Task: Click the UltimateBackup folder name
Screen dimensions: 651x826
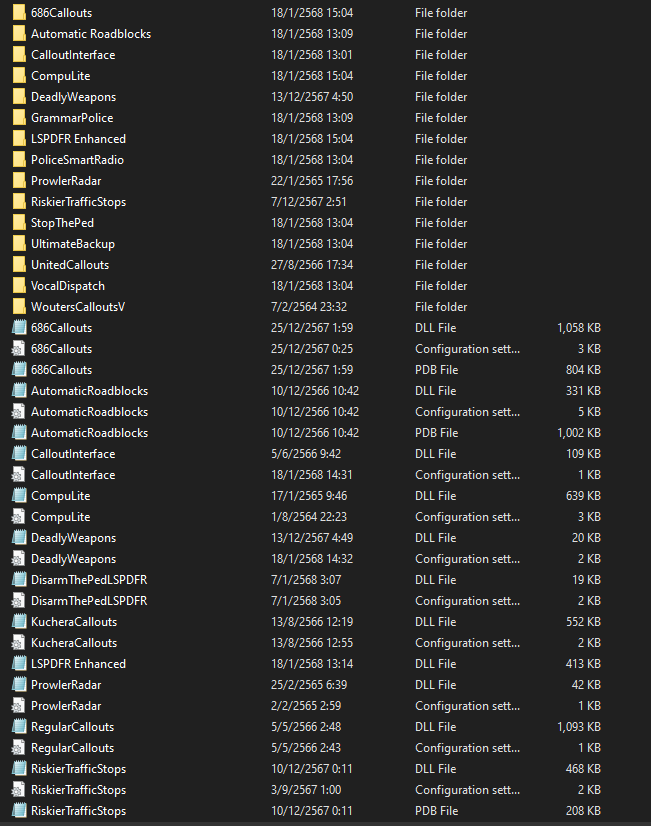Action: click(x=73, y=244)
